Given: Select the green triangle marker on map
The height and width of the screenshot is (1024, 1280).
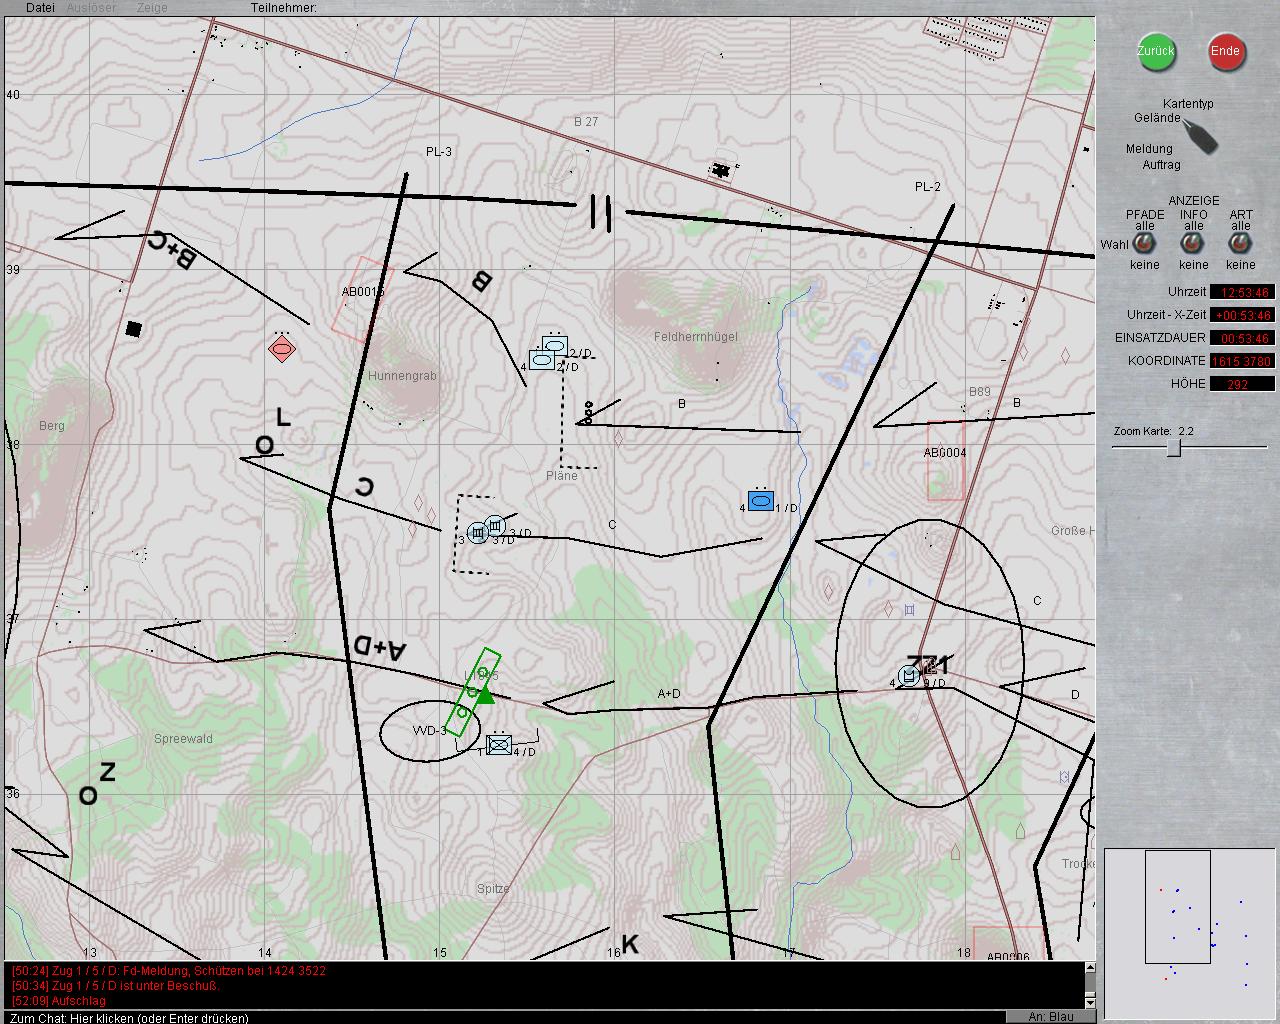Looking at the screenshot, I should point(485,694).
